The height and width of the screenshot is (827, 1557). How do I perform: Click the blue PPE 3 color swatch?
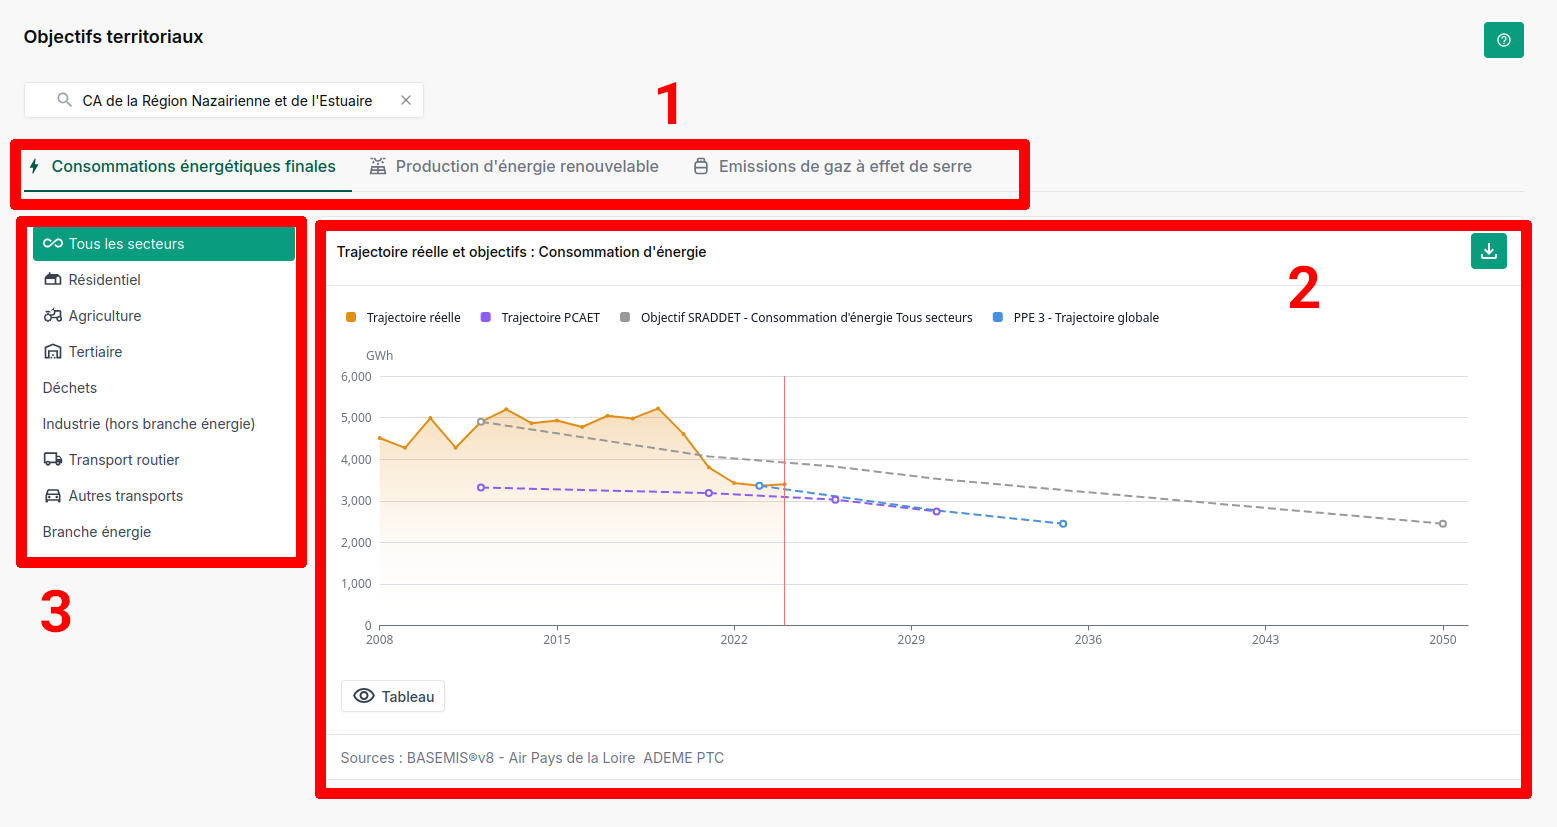coord(998,317)
